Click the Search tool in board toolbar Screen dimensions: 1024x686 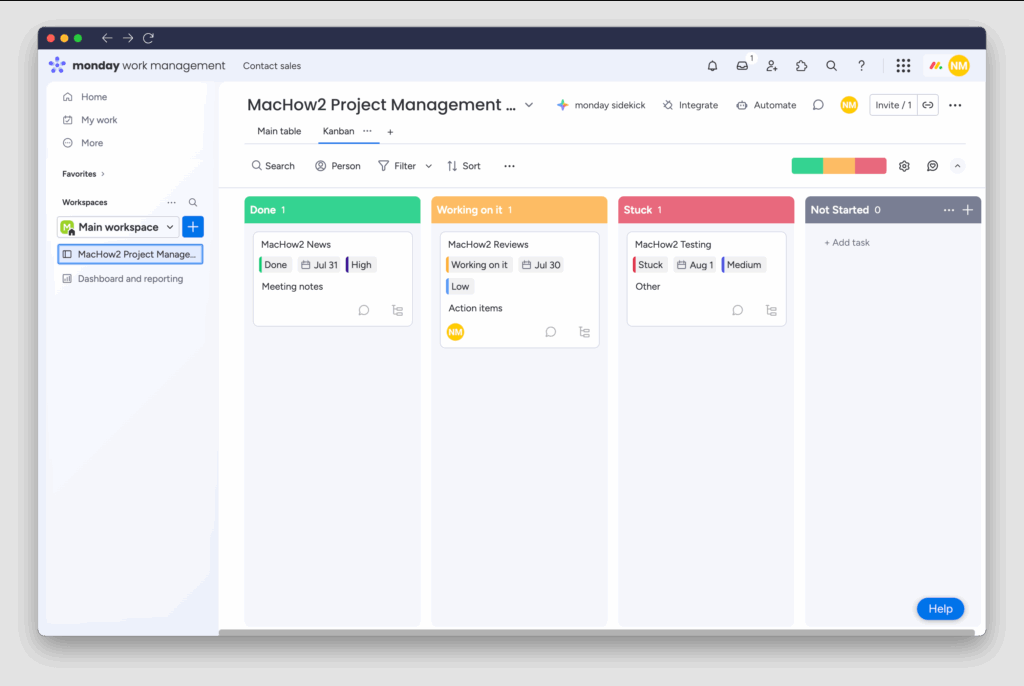coord(273,166)
